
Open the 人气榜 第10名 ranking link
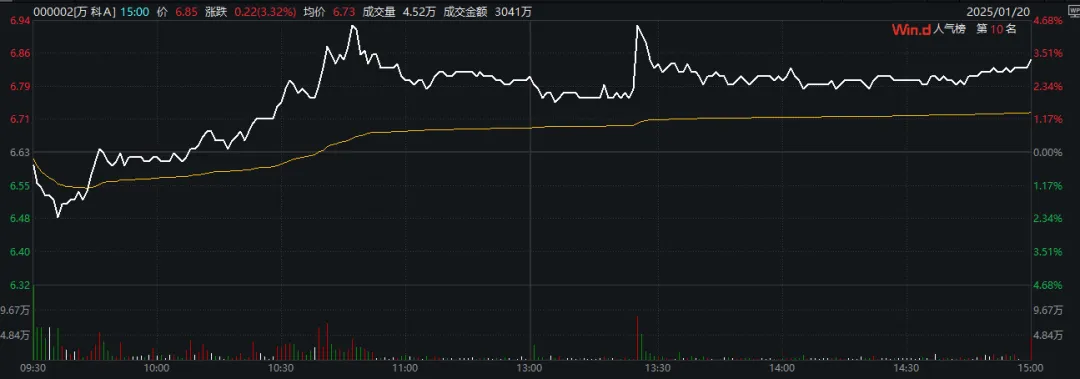975,30
